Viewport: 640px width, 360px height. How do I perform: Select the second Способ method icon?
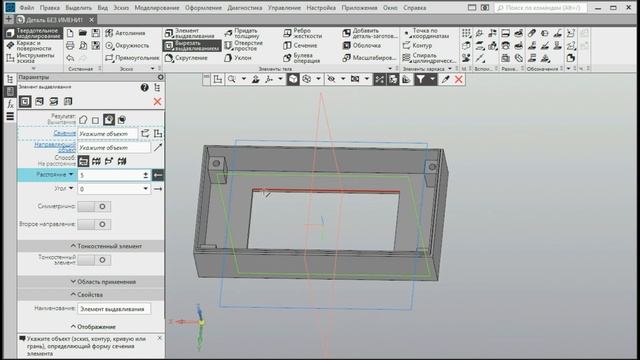pos(96,162)
